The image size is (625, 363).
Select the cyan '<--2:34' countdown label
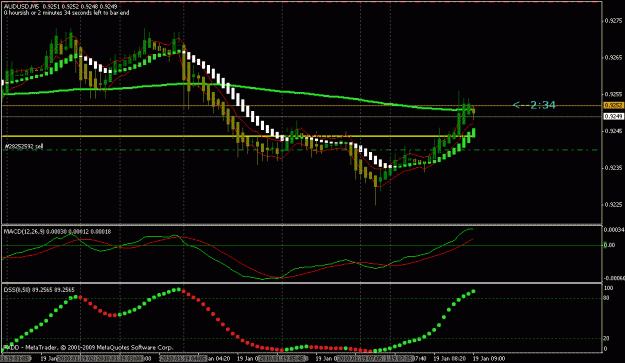click(534, 105)
